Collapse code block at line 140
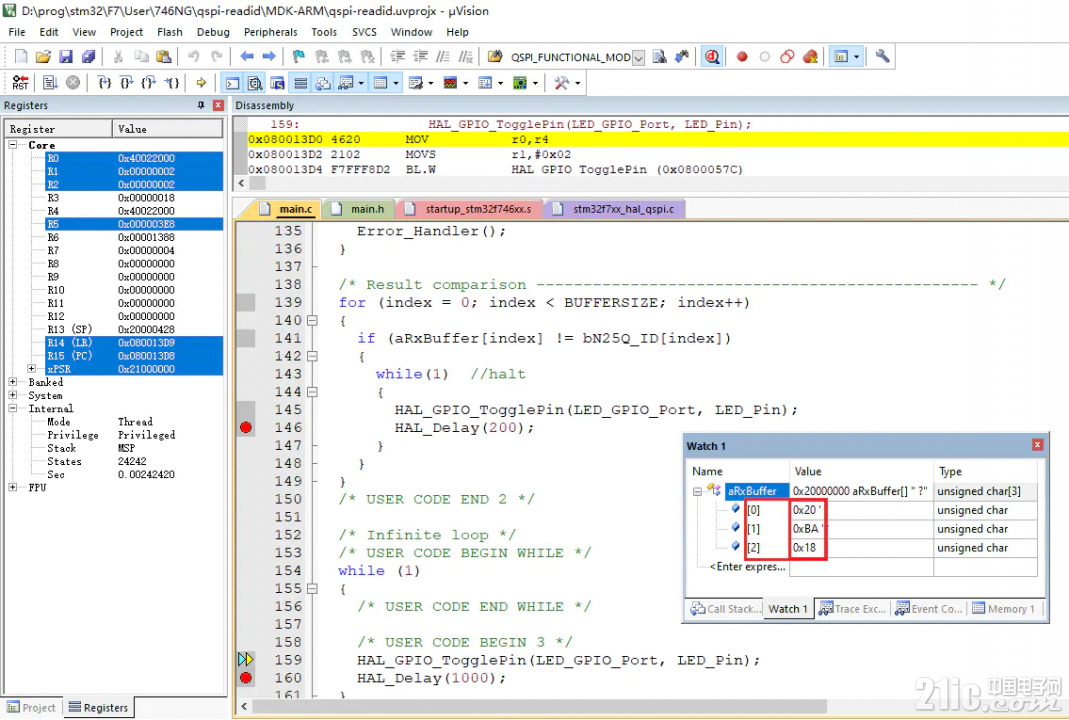The height and width of the screenshot is (720, 1069). click(312, 320)
